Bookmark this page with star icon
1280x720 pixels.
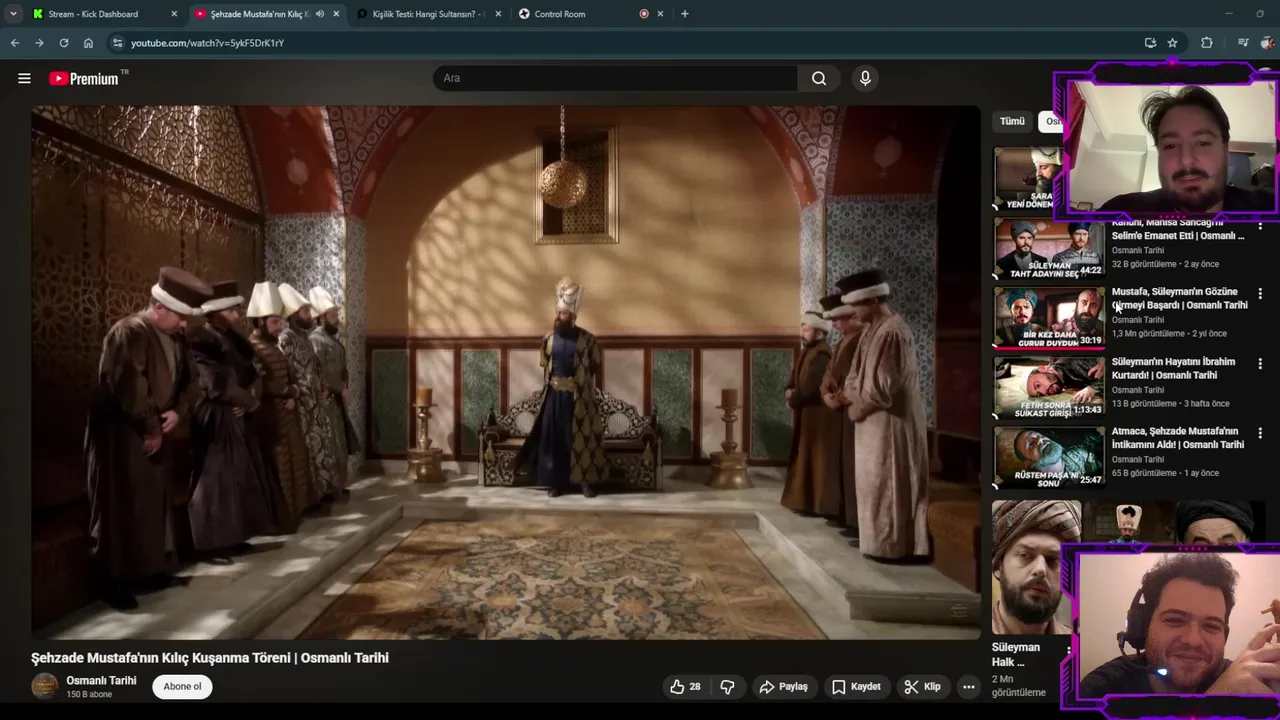[1172, 43]
